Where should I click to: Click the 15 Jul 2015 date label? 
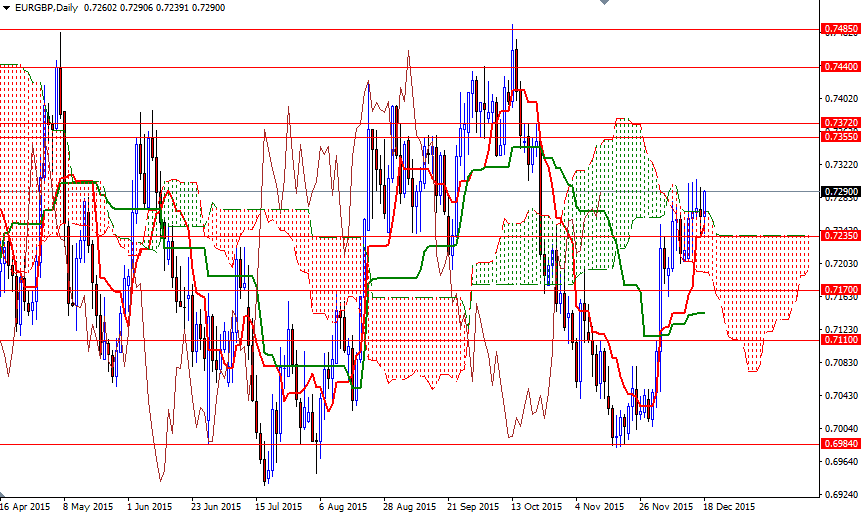point(278,506)
